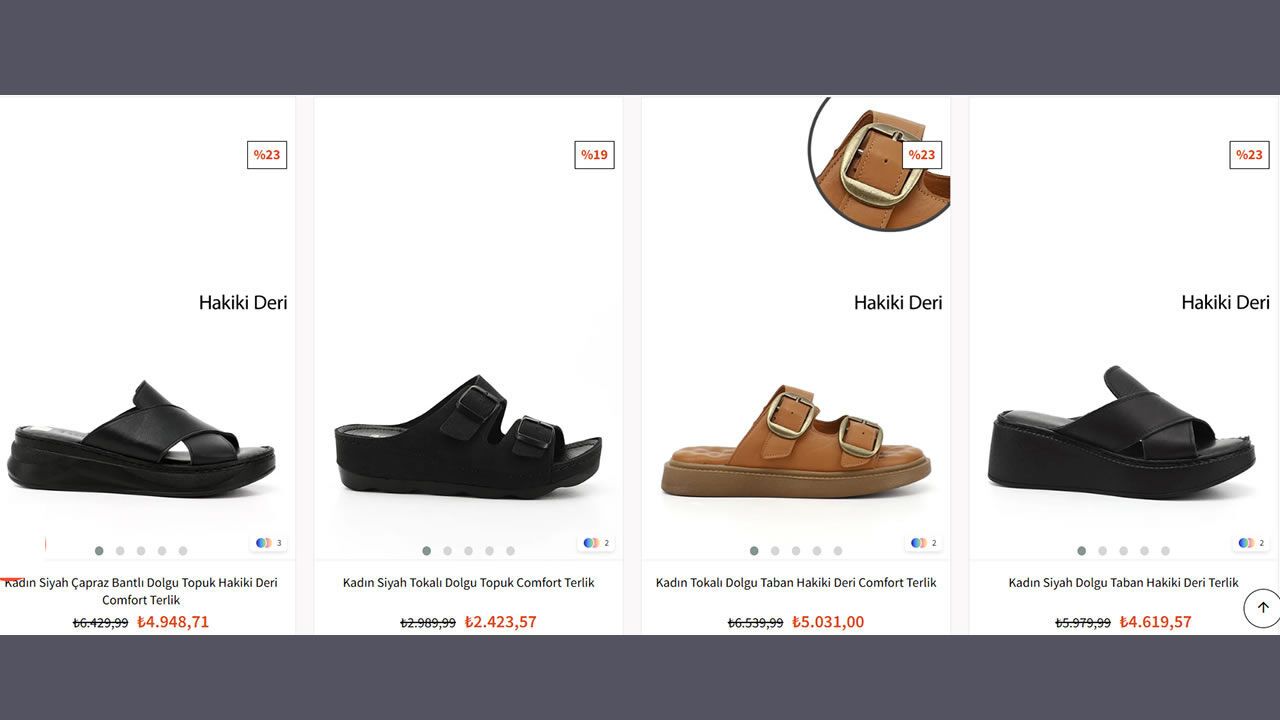Click the ₺5.031,00 discounted price
1280x720 pixels.
coord(828,622)
